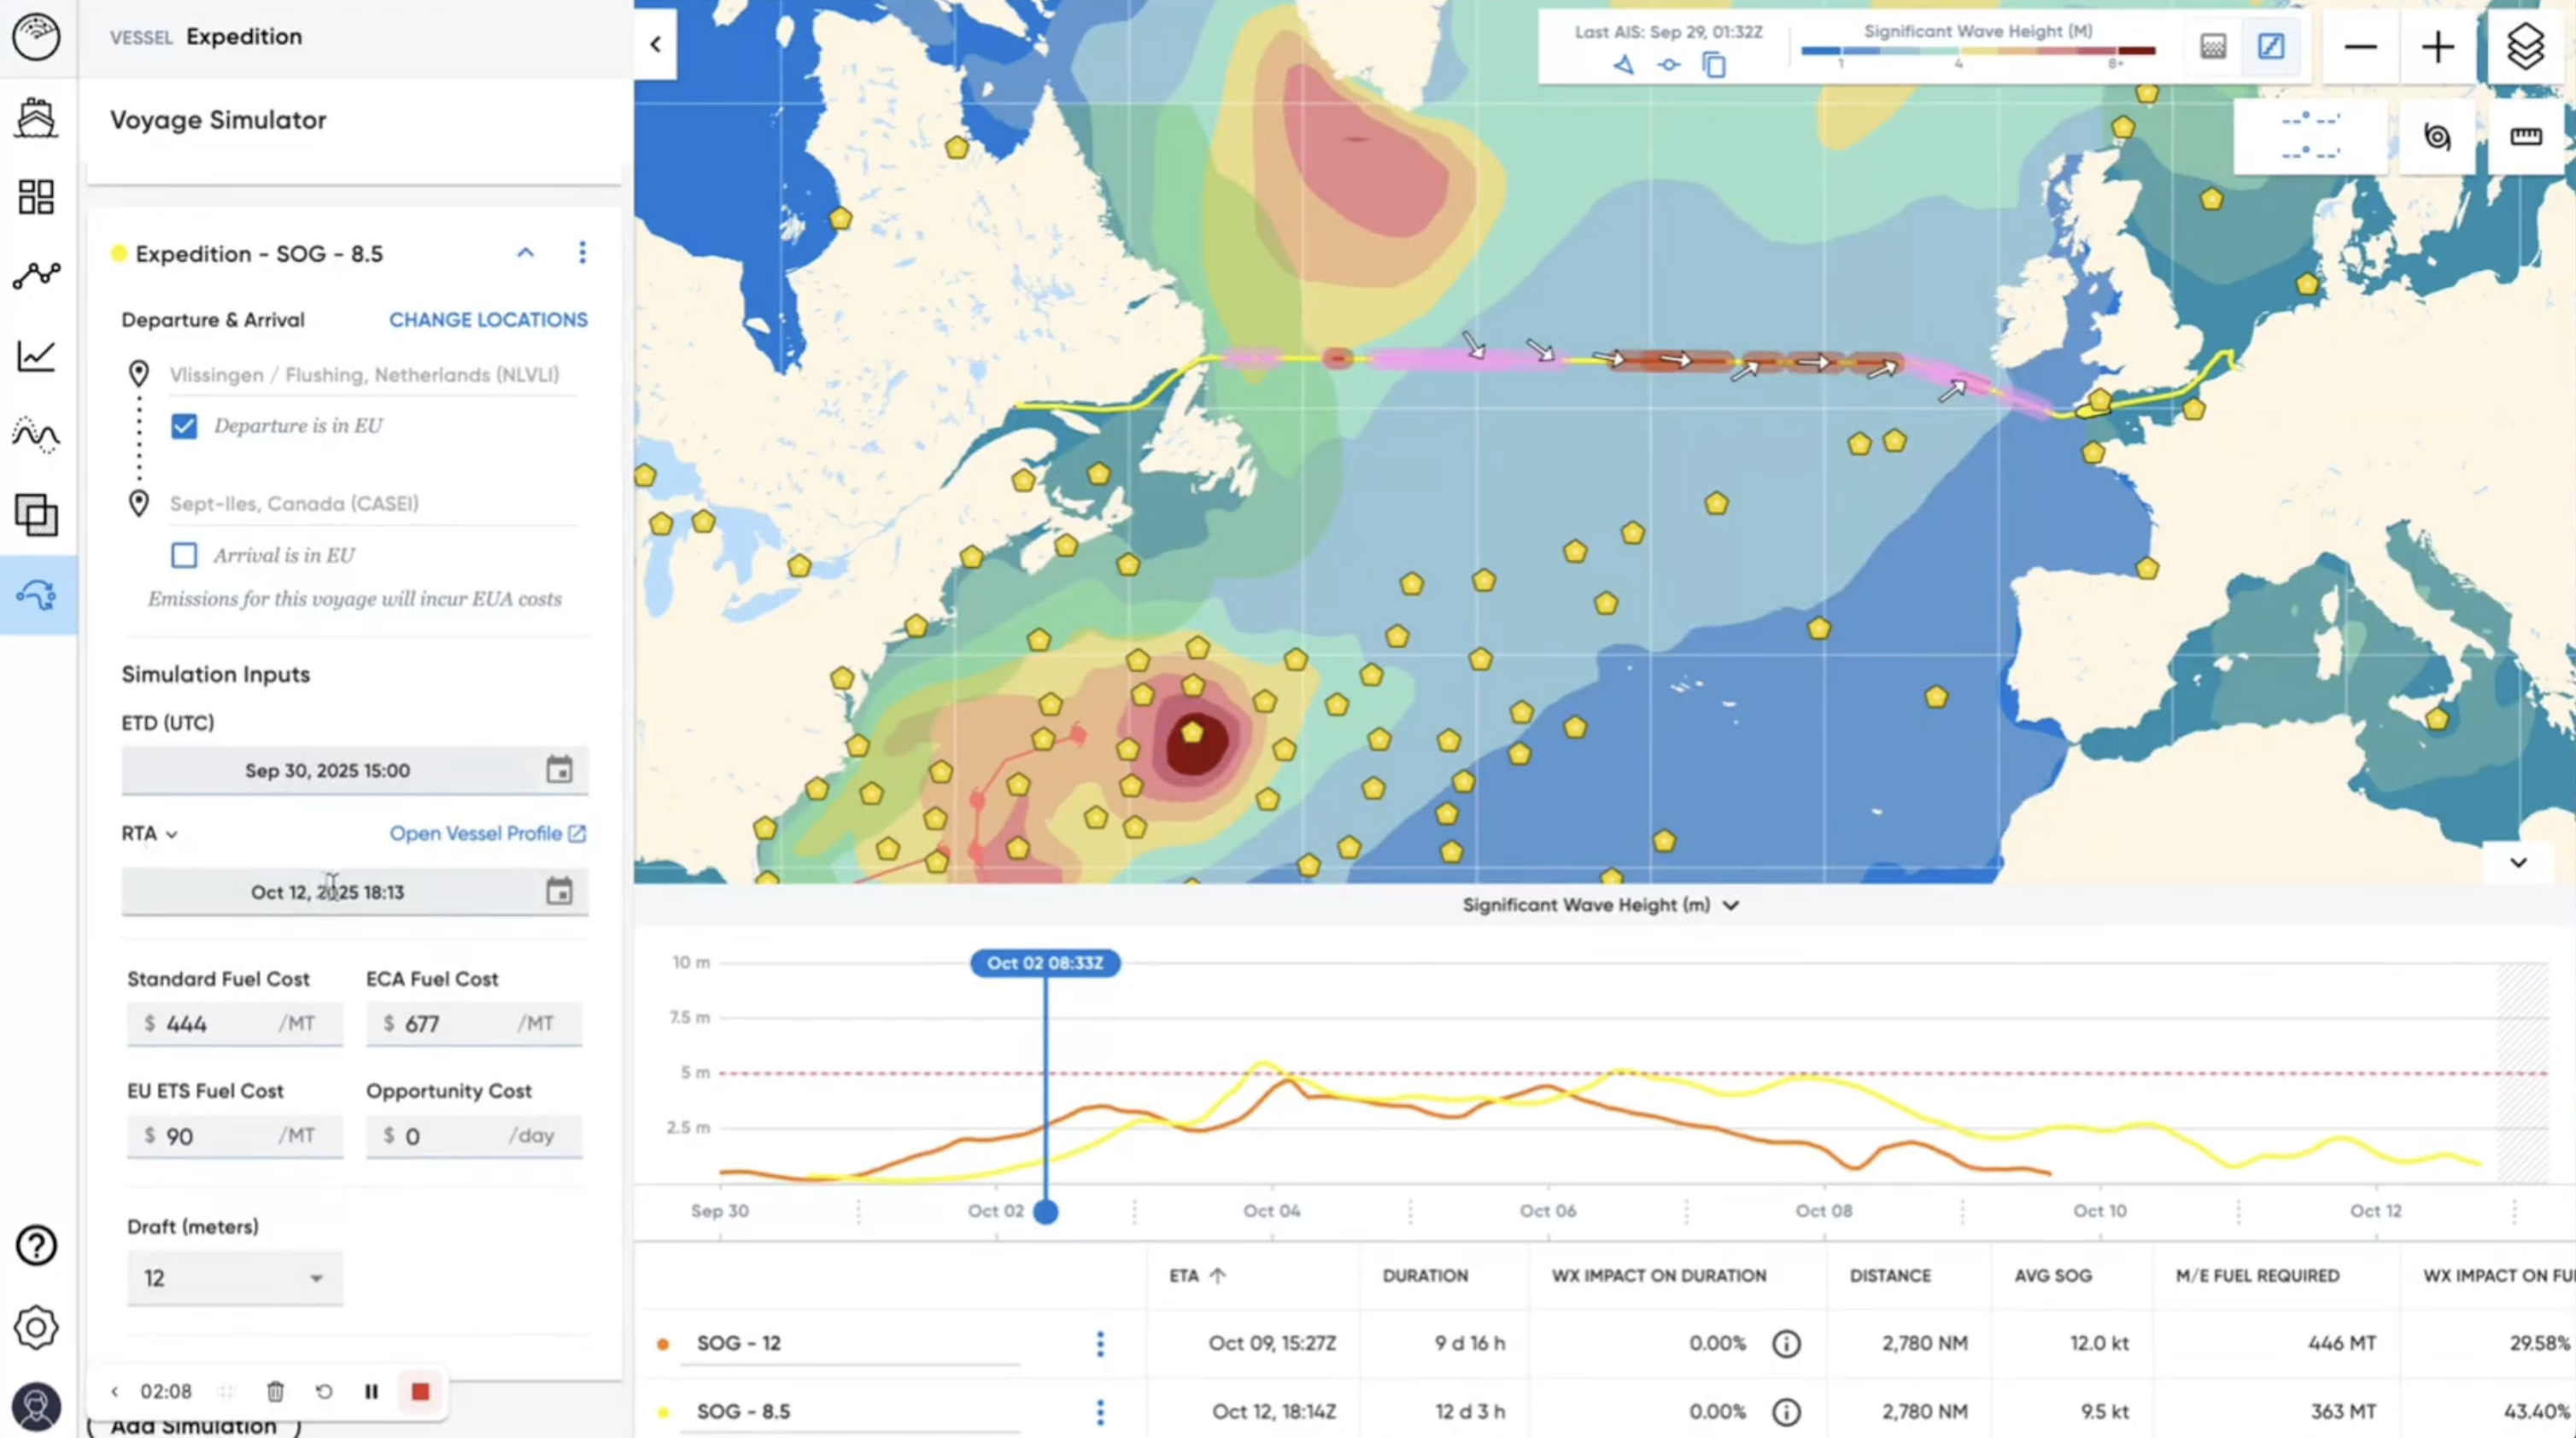Zoom out the map with minus button

tap(2360, 47)
